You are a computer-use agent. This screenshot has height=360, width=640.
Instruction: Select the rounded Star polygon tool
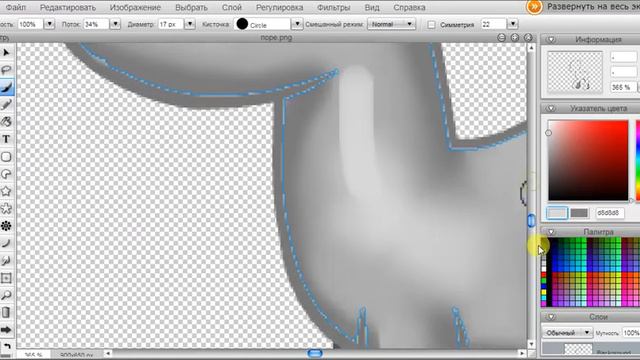click(x=6, y=209)
